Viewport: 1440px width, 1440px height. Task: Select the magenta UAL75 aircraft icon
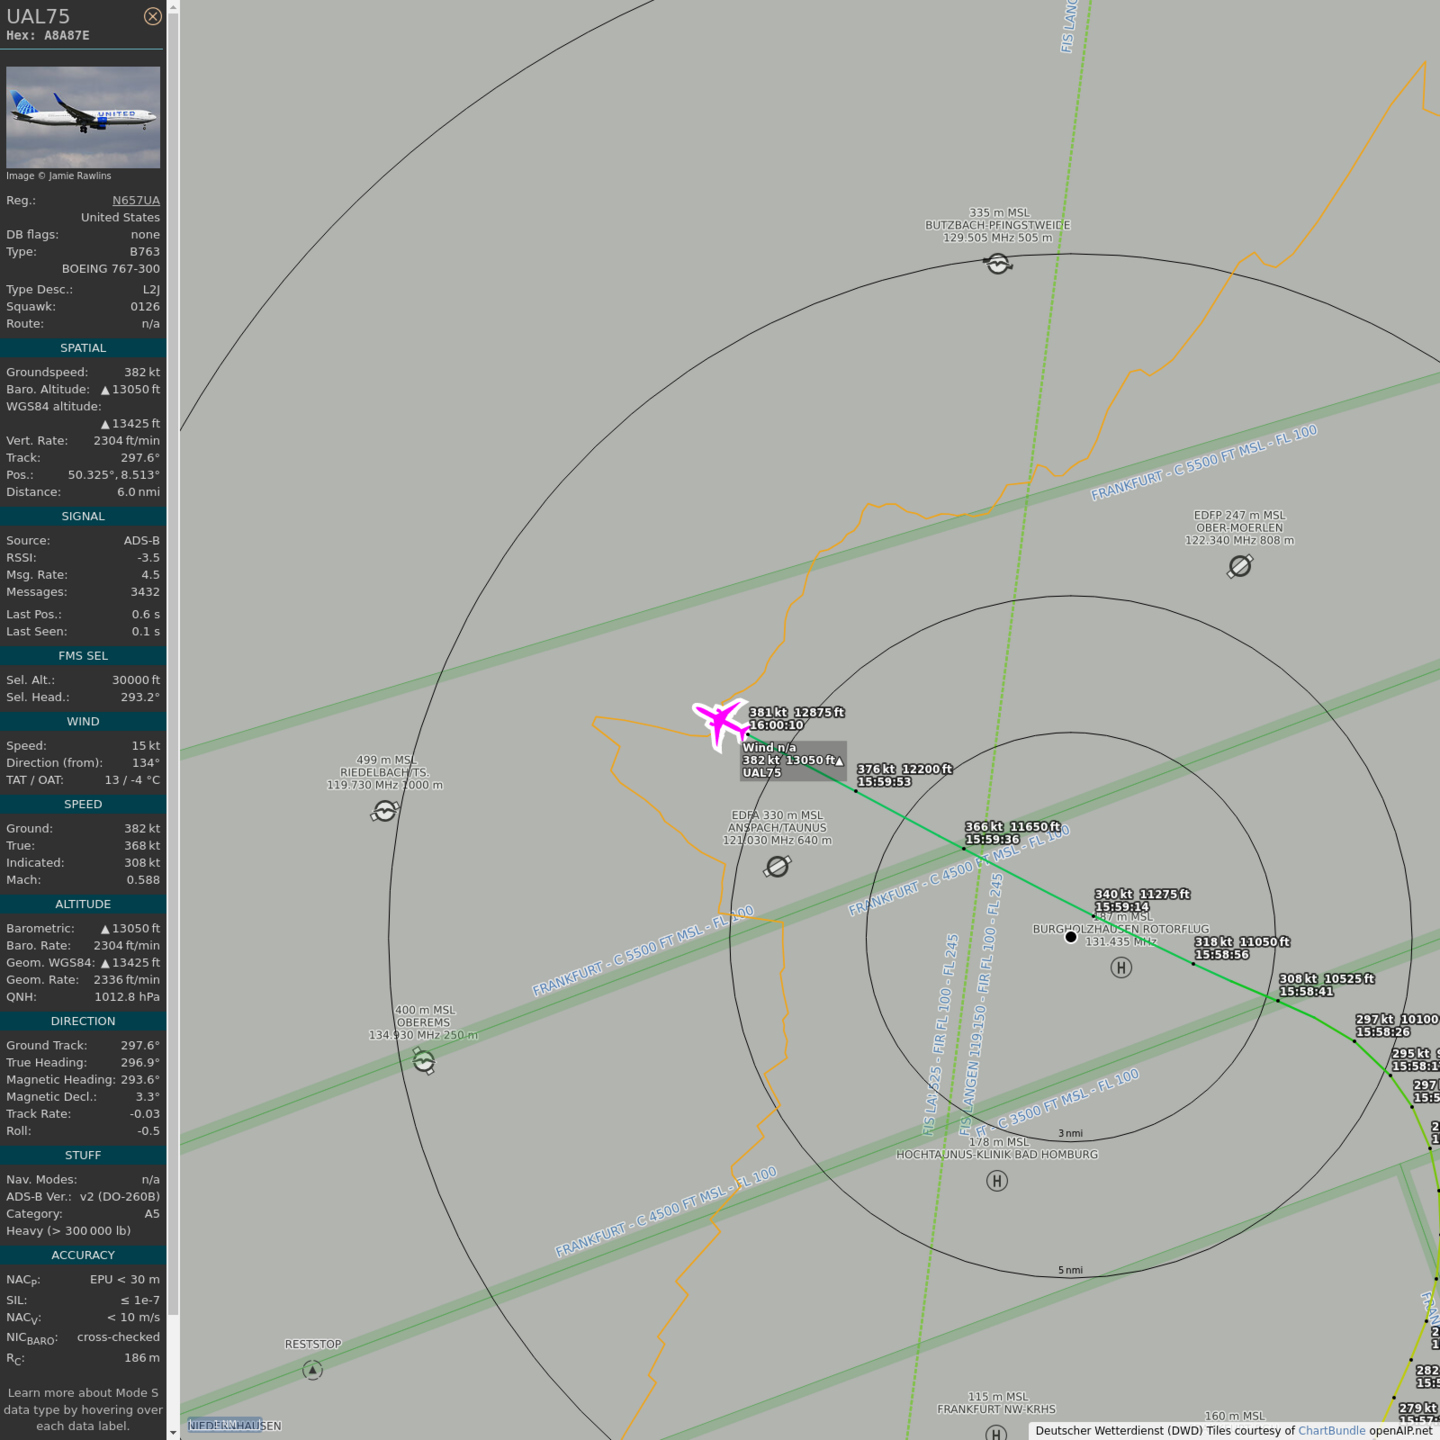click(x=719, y=722)
